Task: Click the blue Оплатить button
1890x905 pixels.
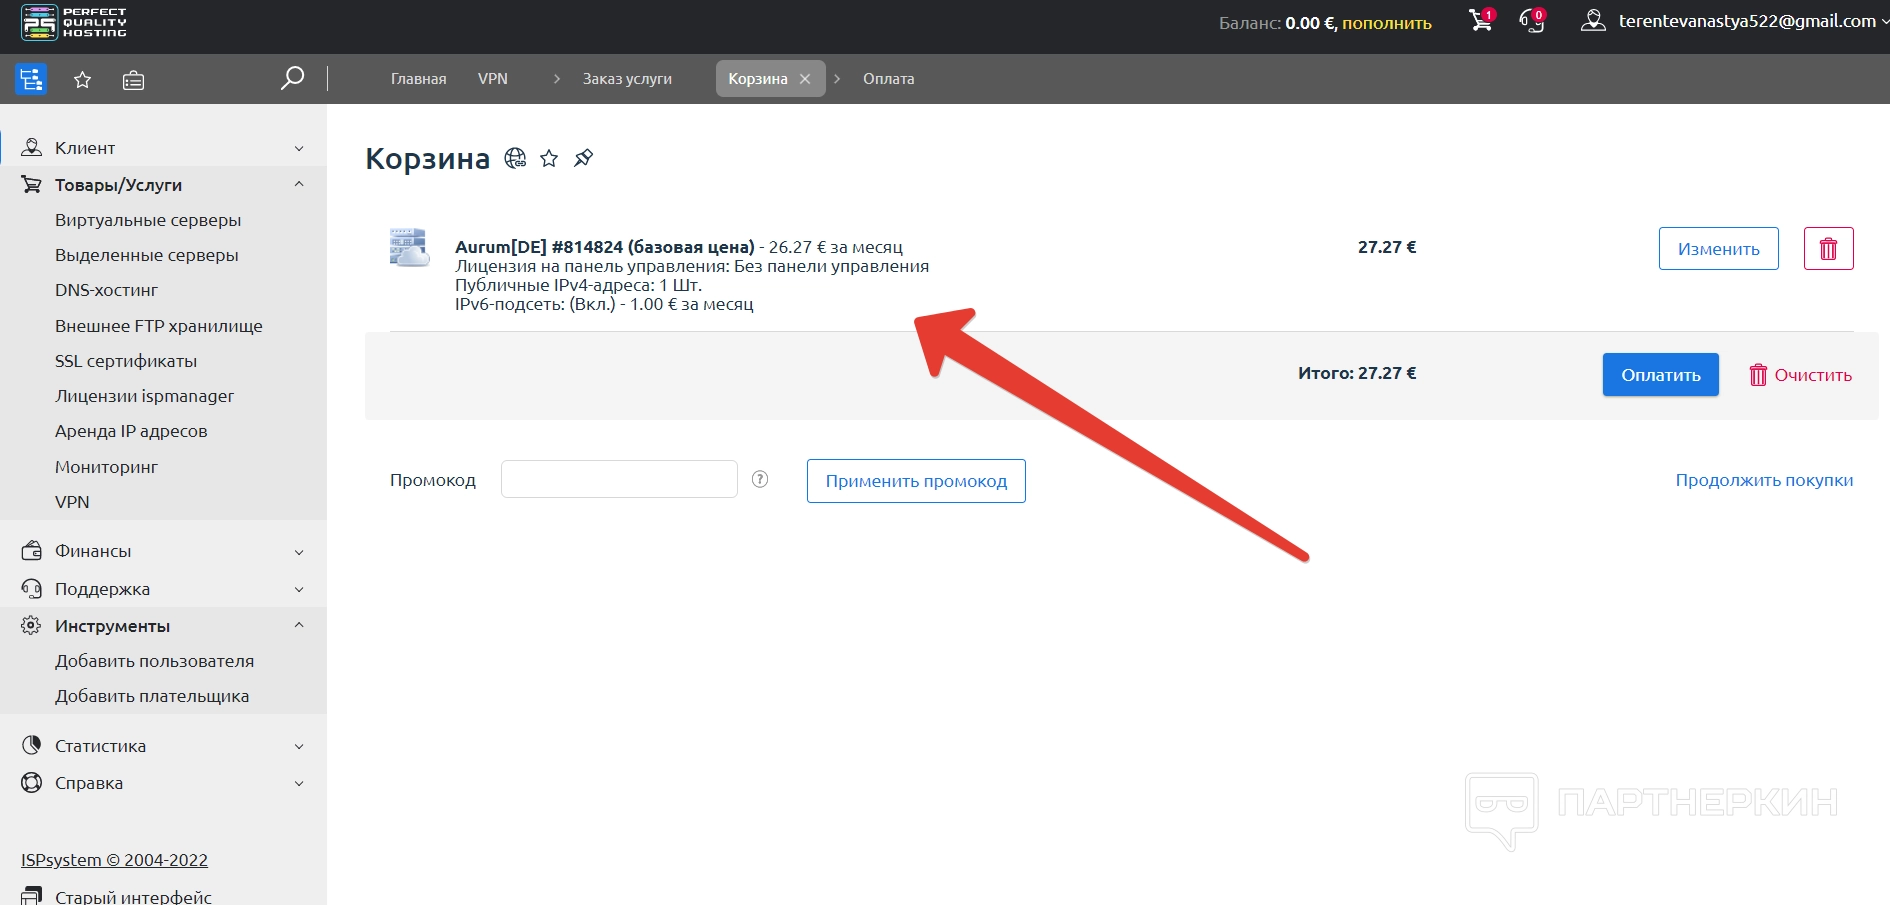Action: (x=1661, y=375)
